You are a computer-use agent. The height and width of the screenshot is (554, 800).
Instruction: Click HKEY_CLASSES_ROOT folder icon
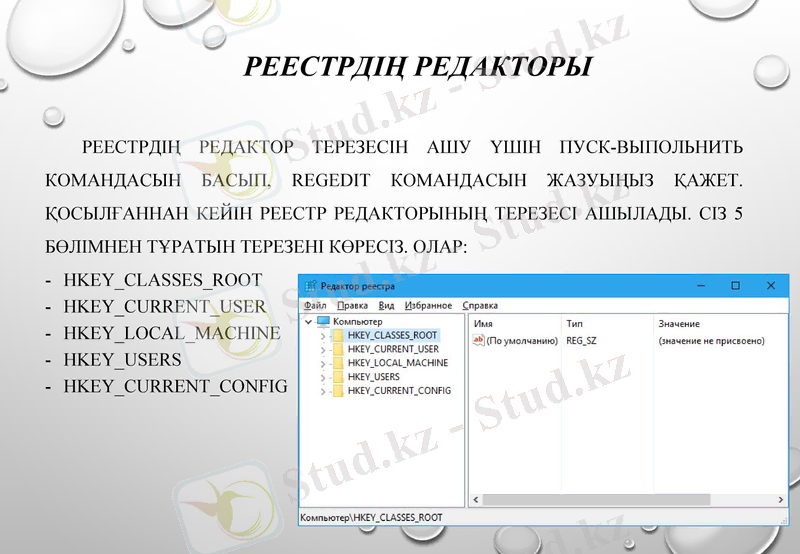(338, 335)
